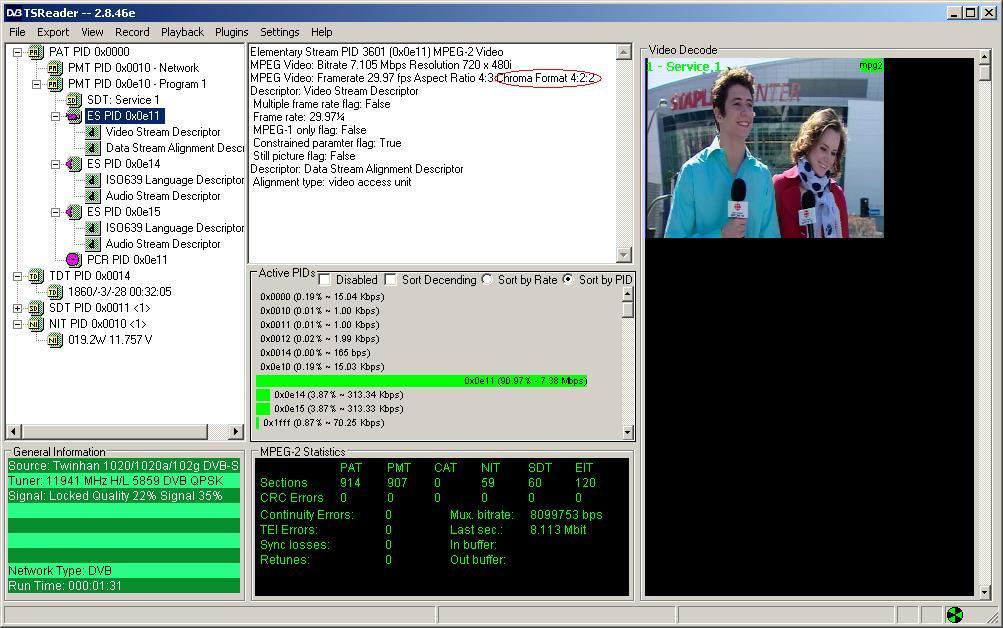Click the Video Stream Descriptor icon

click(93, 132)
